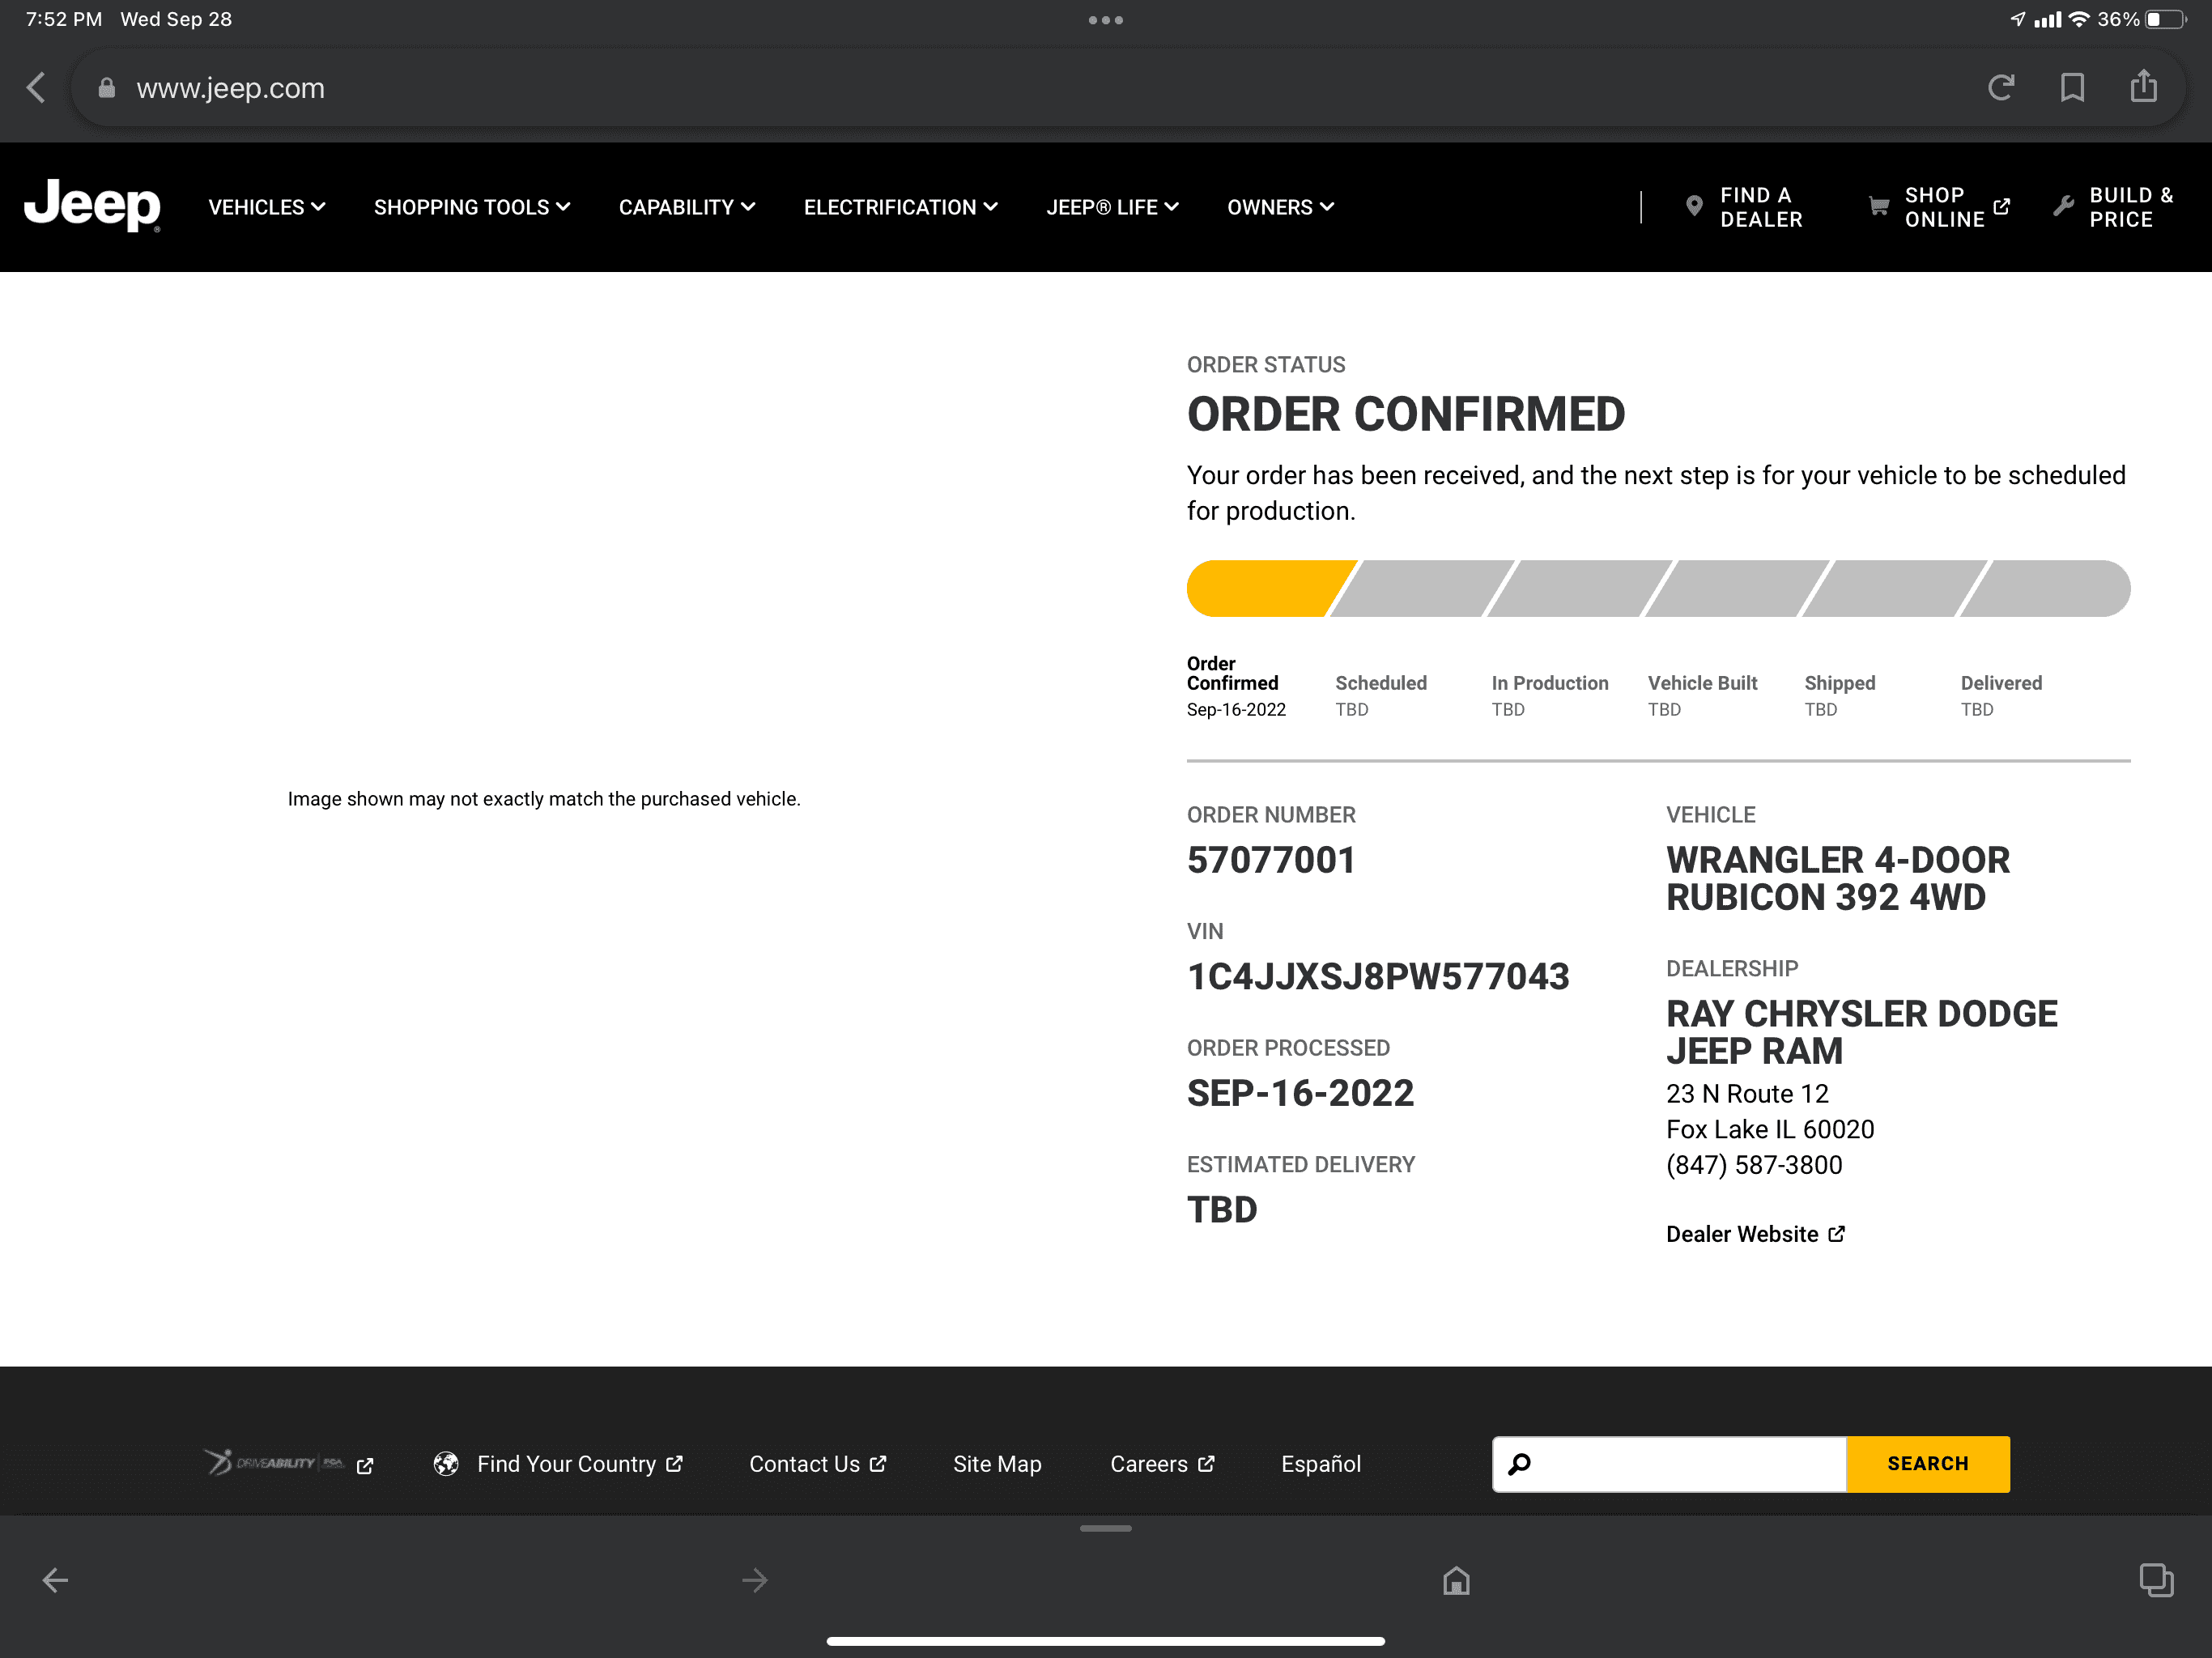Expand the Capability menu
Image resolution: width=2212 pixels, height=1658 pixels.
coord(687,207)
